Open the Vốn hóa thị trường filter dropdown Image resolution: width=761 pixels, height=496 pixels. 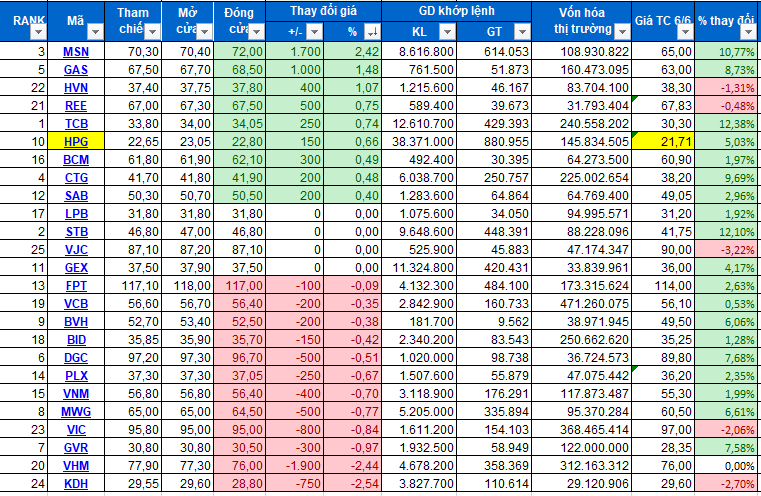tap(622, 33)
